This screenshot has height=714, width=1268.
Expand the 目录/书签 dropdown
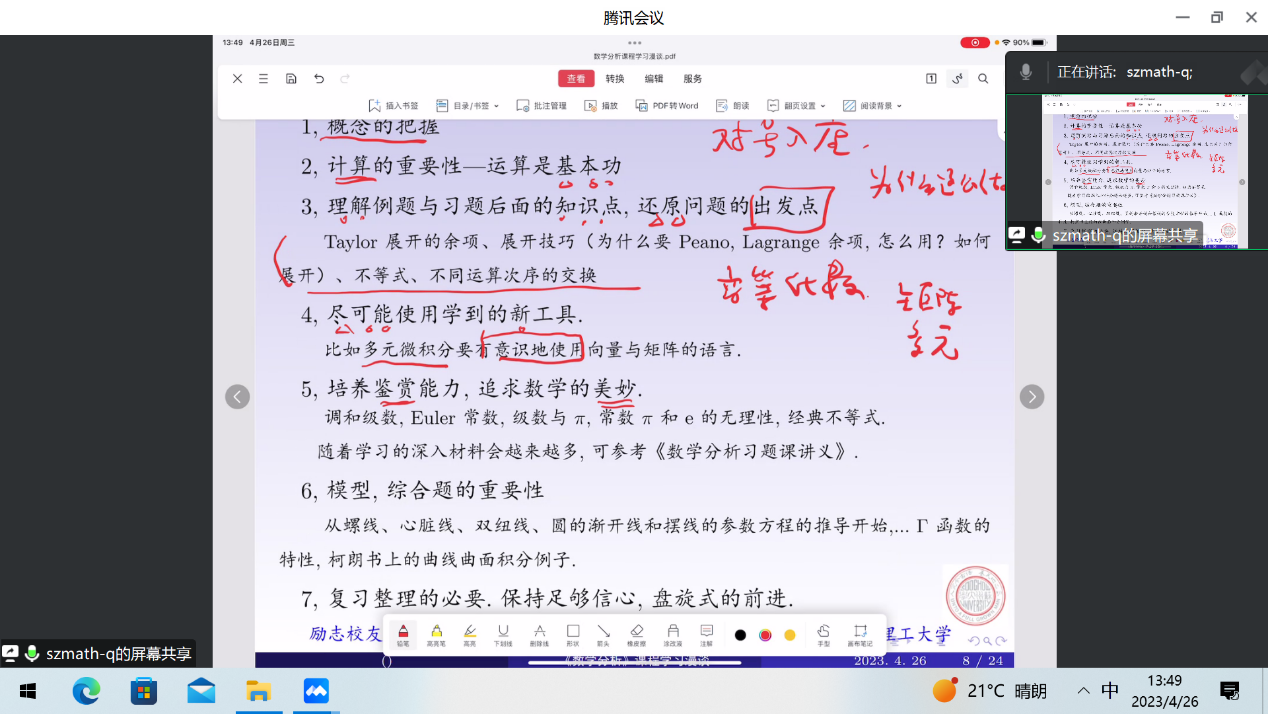(x=467, y=106)
